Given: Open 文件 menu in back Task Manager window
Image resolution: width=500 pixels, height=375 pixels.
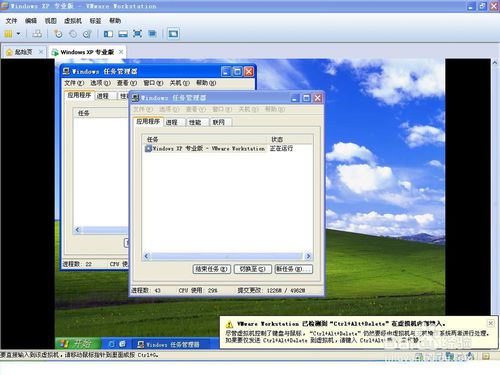Looking at the screenshot, I should point(74,83).
